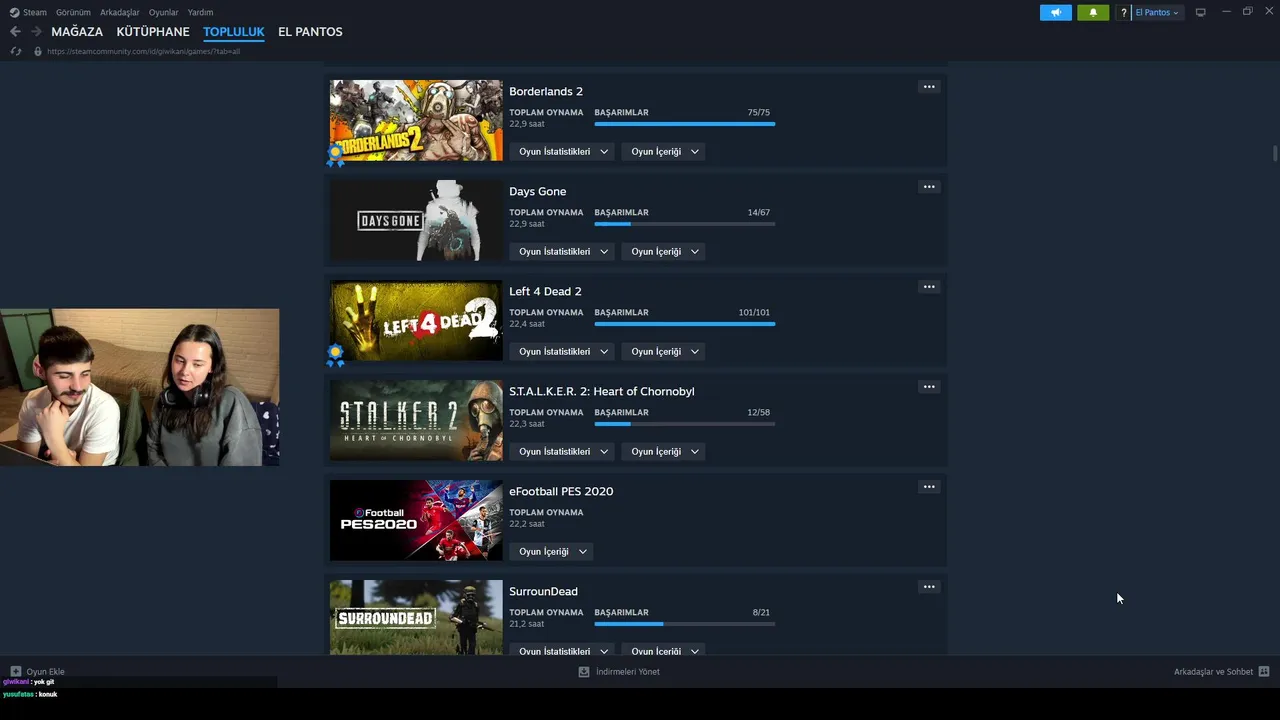Viewport: 1280px width, 720px height.
Task: Switch to the TOPLULUK tab
Action: point(234,32)
